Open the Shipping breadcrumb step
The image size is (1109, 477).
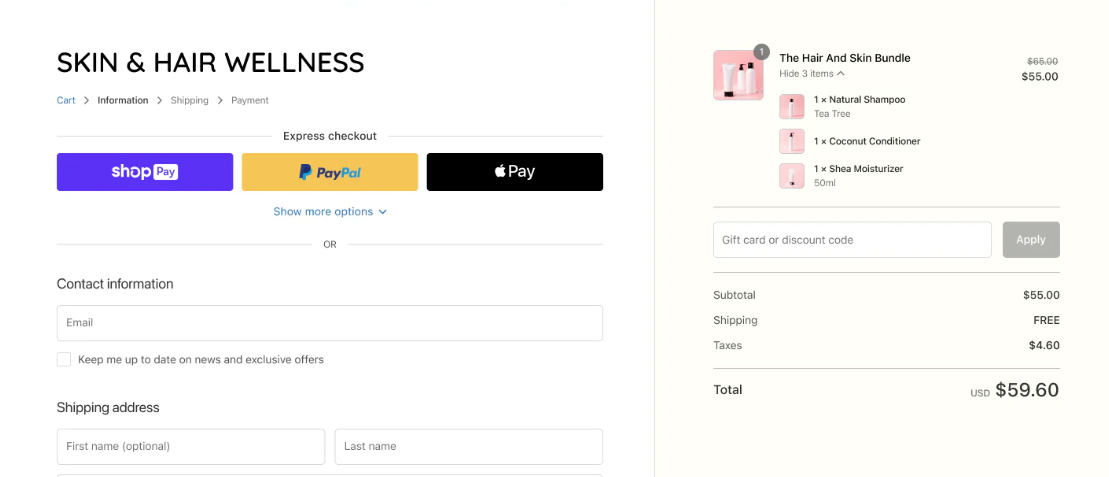pos(190,100)
